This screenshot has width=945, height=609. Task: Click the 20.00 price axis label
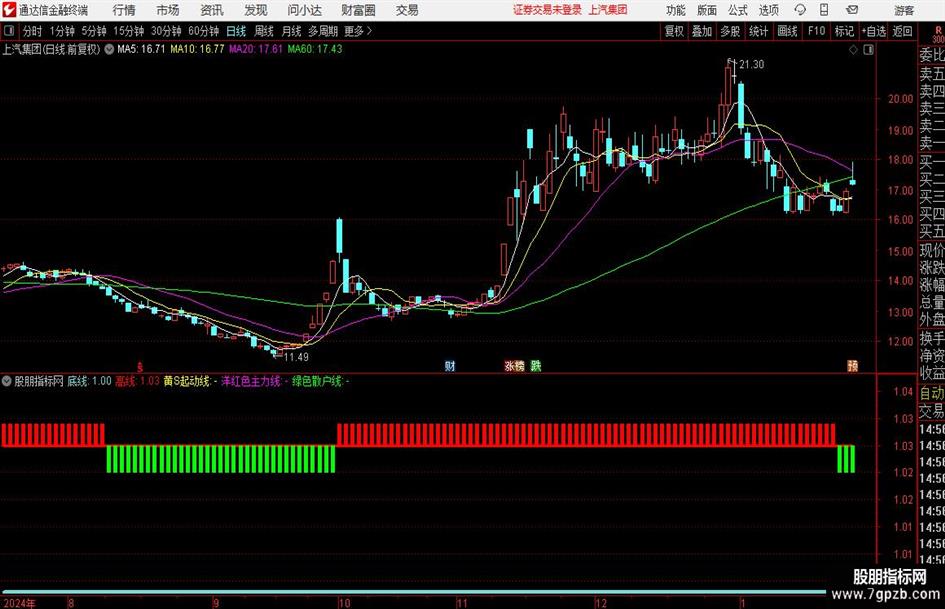point(900,99)
